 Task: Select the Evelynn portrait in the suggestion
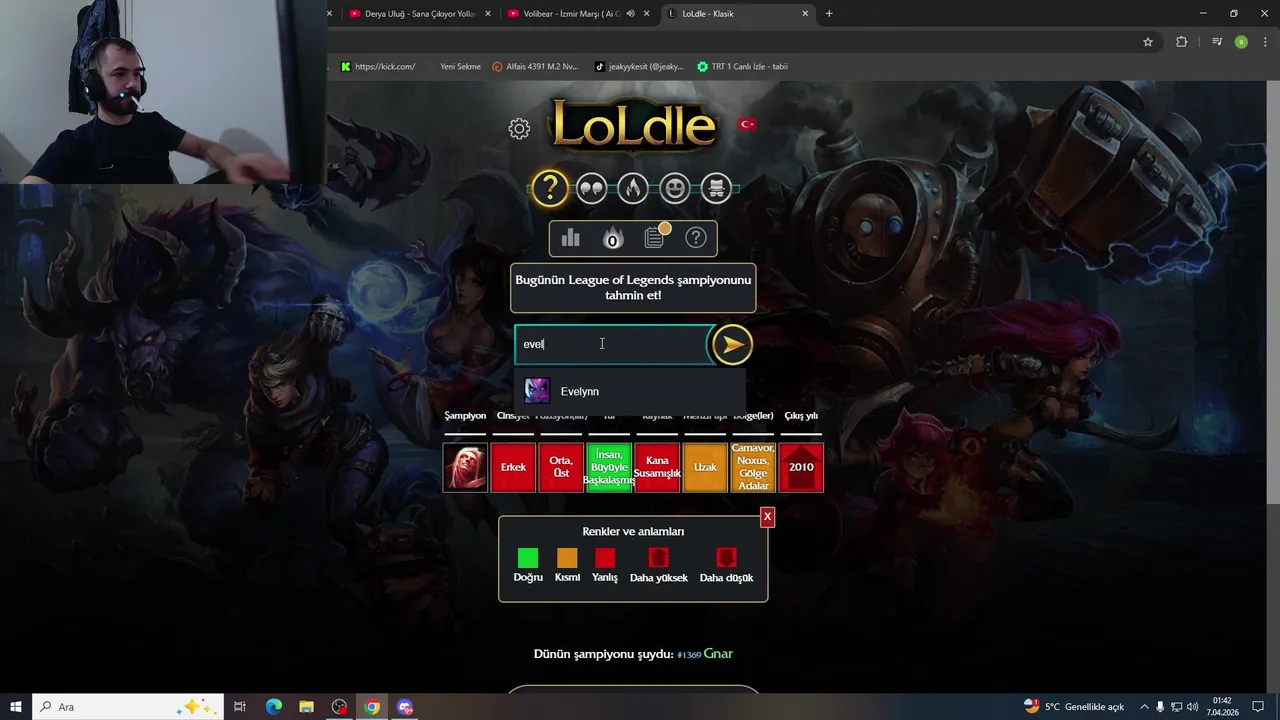click(537, 391)
